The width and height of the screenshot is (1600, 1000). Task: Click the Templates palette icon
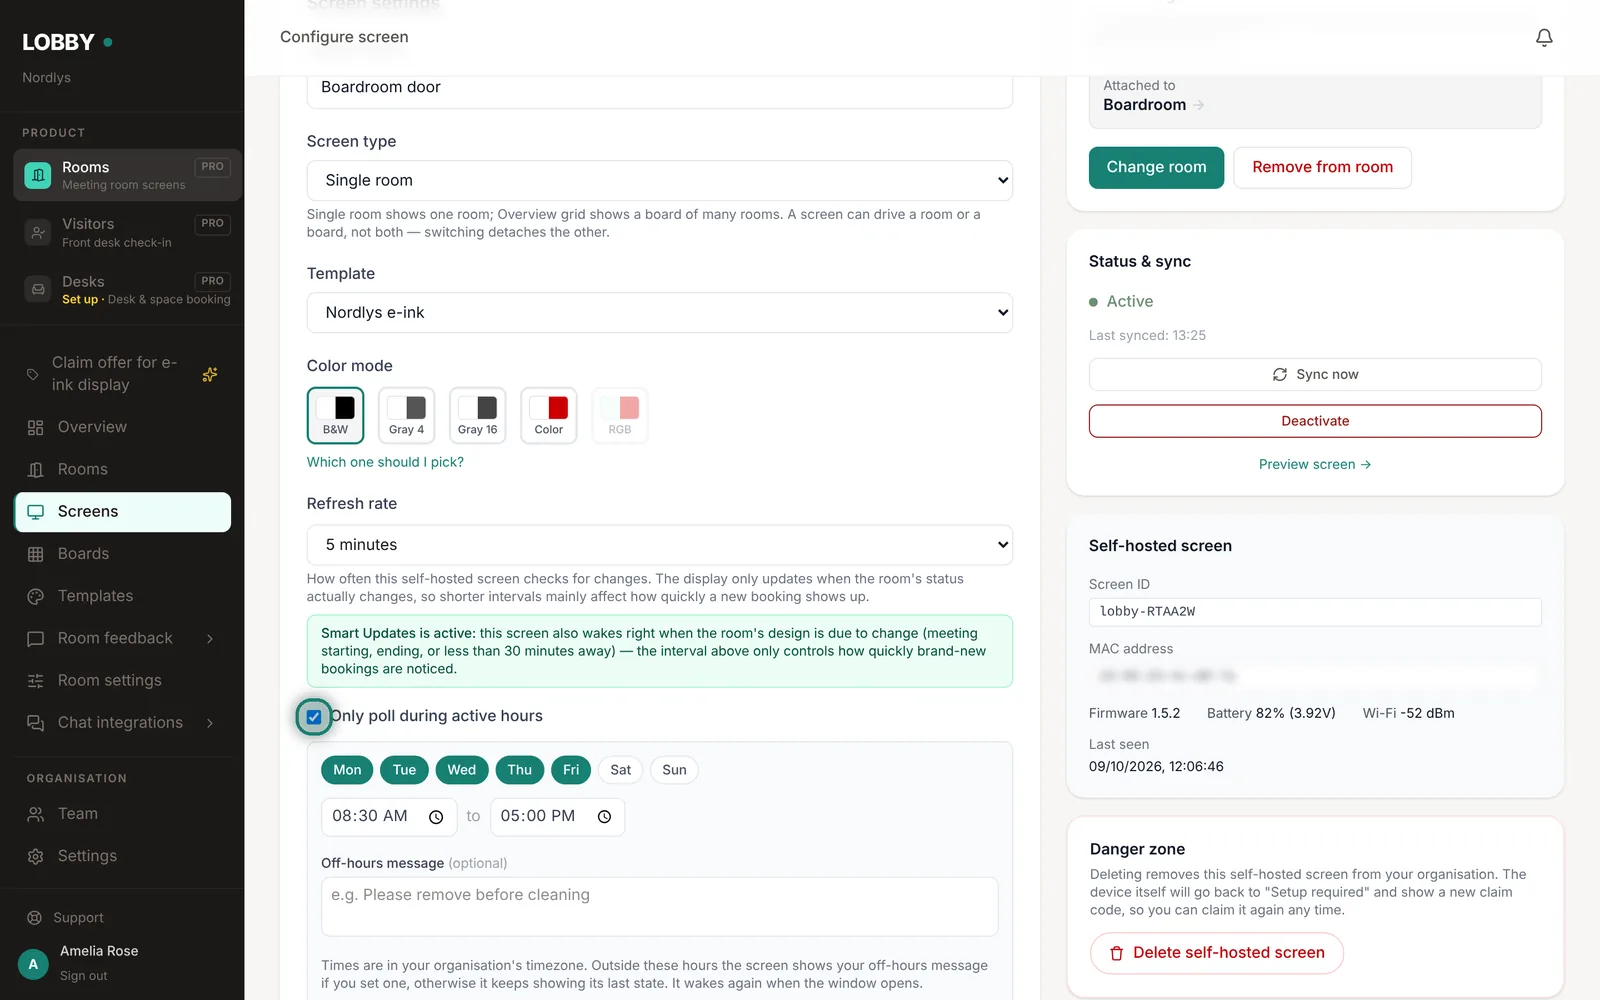[x=36, y=596]
